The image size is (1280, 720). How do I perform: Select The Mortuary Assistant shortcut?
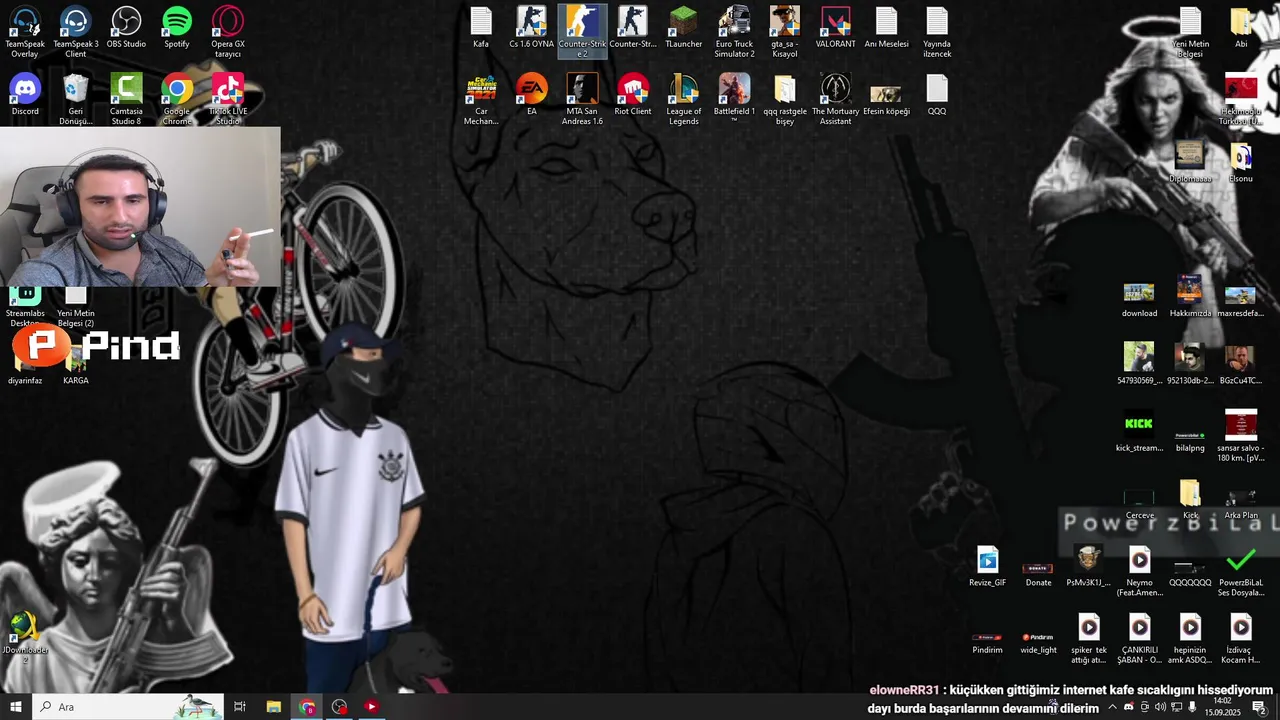pyautogui.click(x=835, y=99)
